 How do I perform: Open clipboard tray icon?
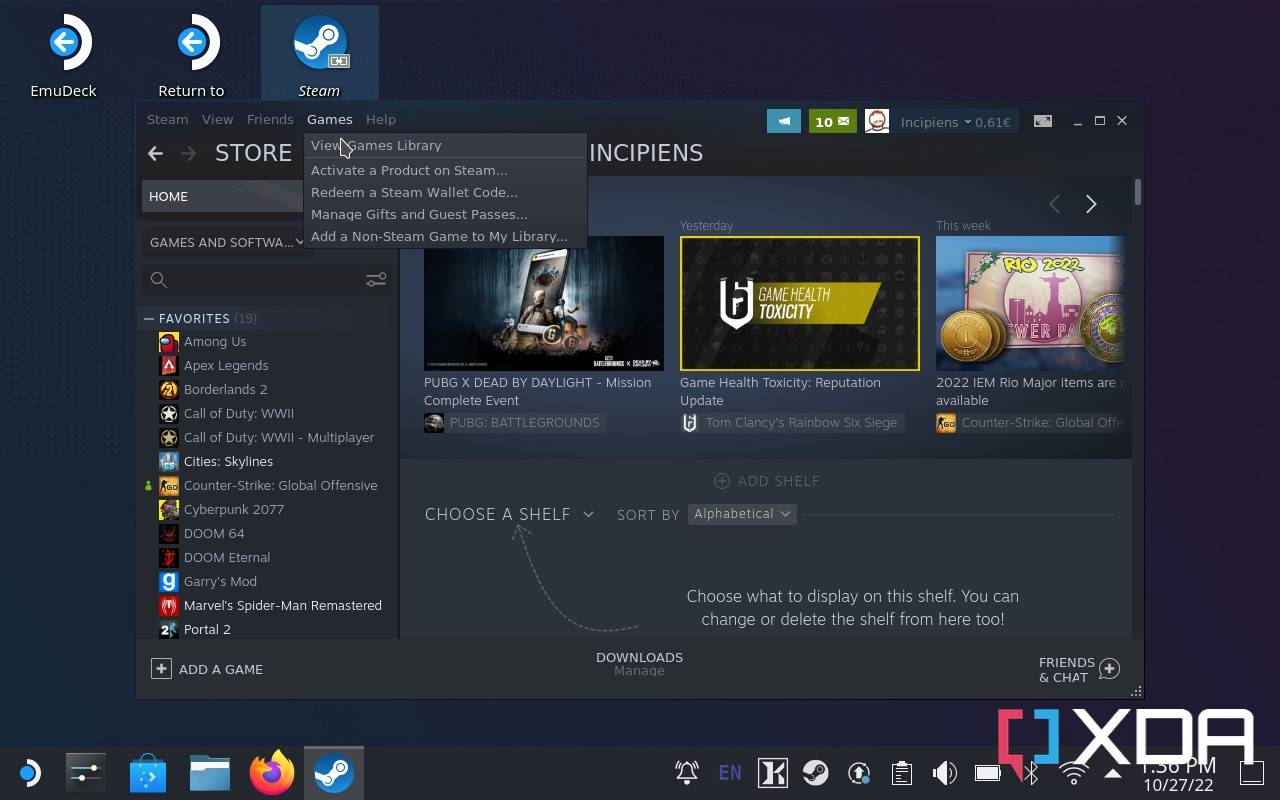coord(901,773)
